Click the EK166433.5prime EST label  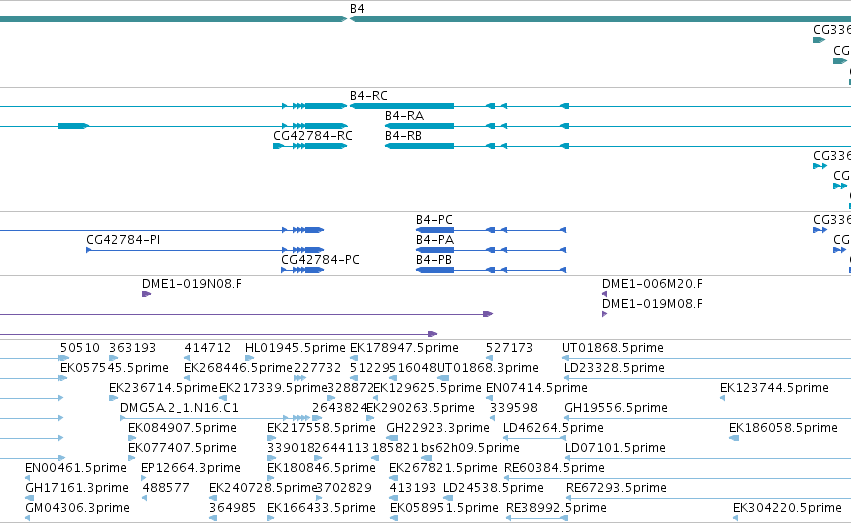point(321,508)
